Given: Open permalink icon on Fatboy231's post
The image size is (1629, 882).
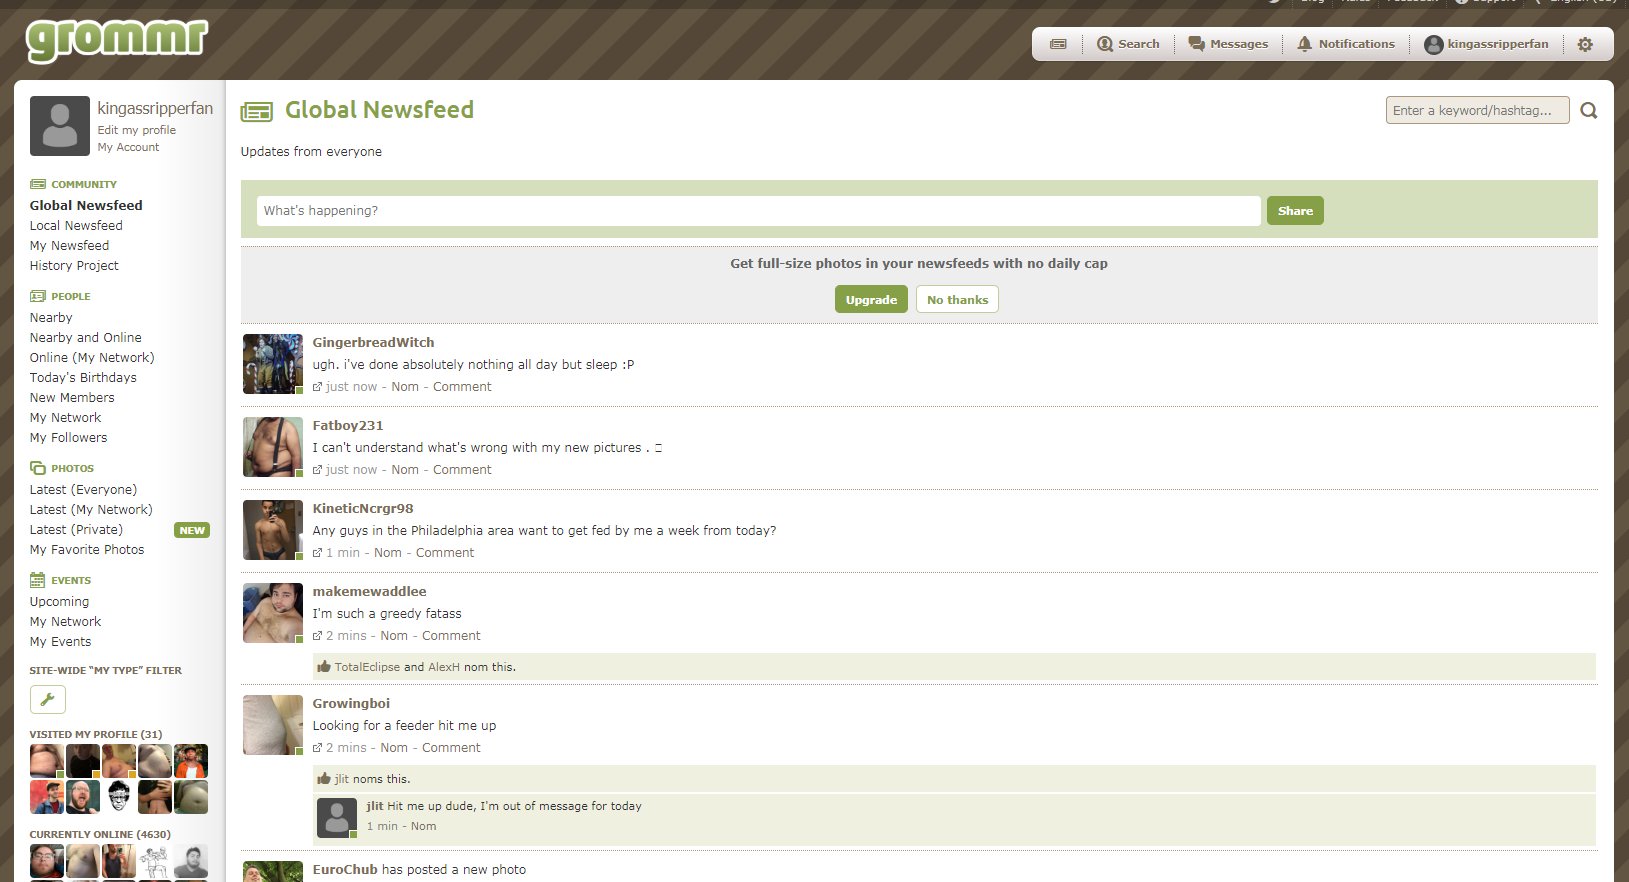Looking at the screenshot, I should (x=317, y=470).
